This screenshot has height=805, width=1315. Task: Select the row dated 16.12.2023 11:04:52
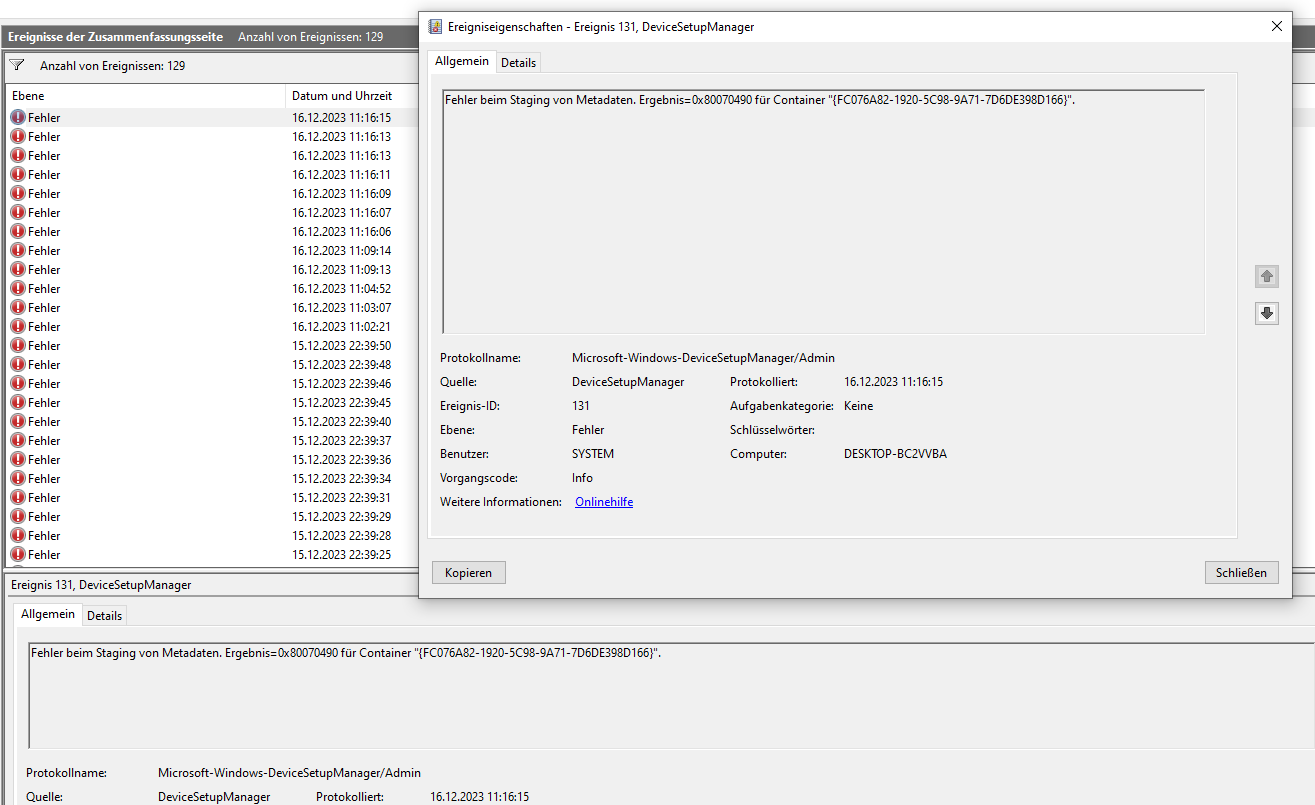(x=212, y=288)
